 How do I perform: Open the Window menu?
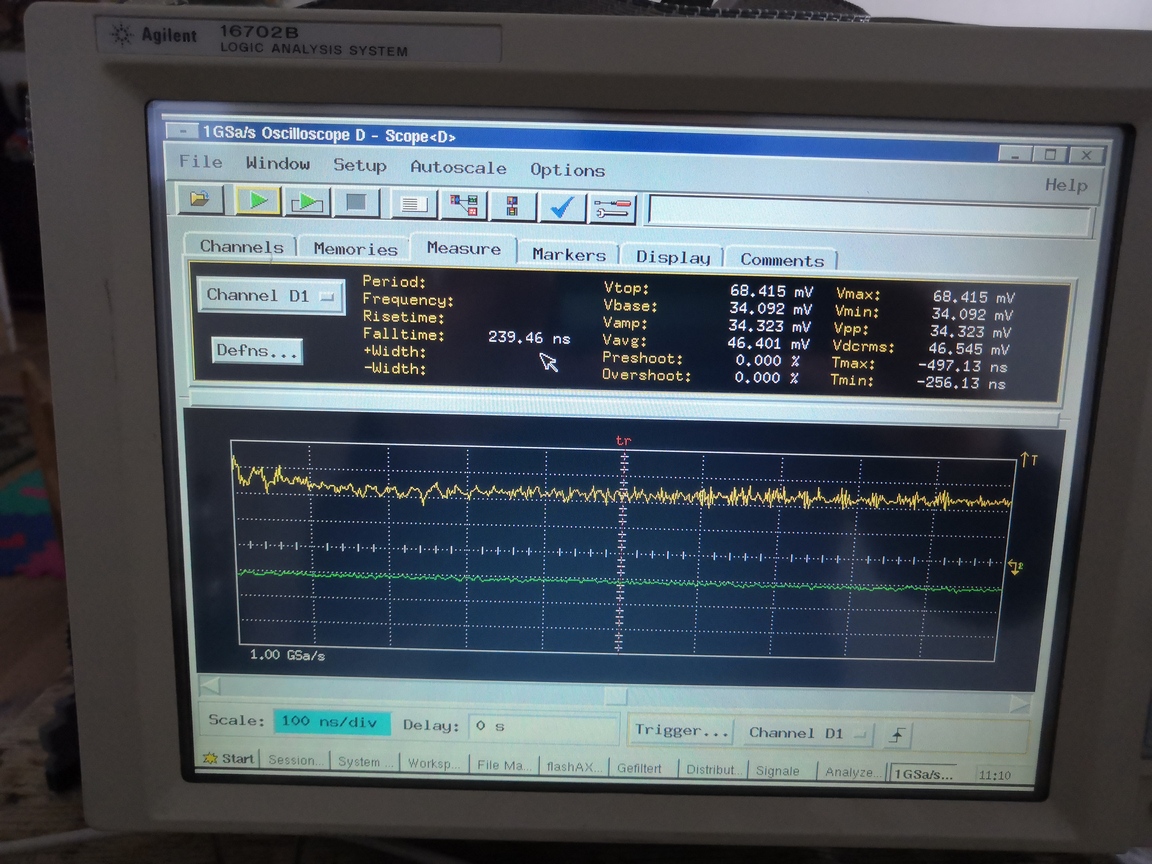click(x=278, y=164)
